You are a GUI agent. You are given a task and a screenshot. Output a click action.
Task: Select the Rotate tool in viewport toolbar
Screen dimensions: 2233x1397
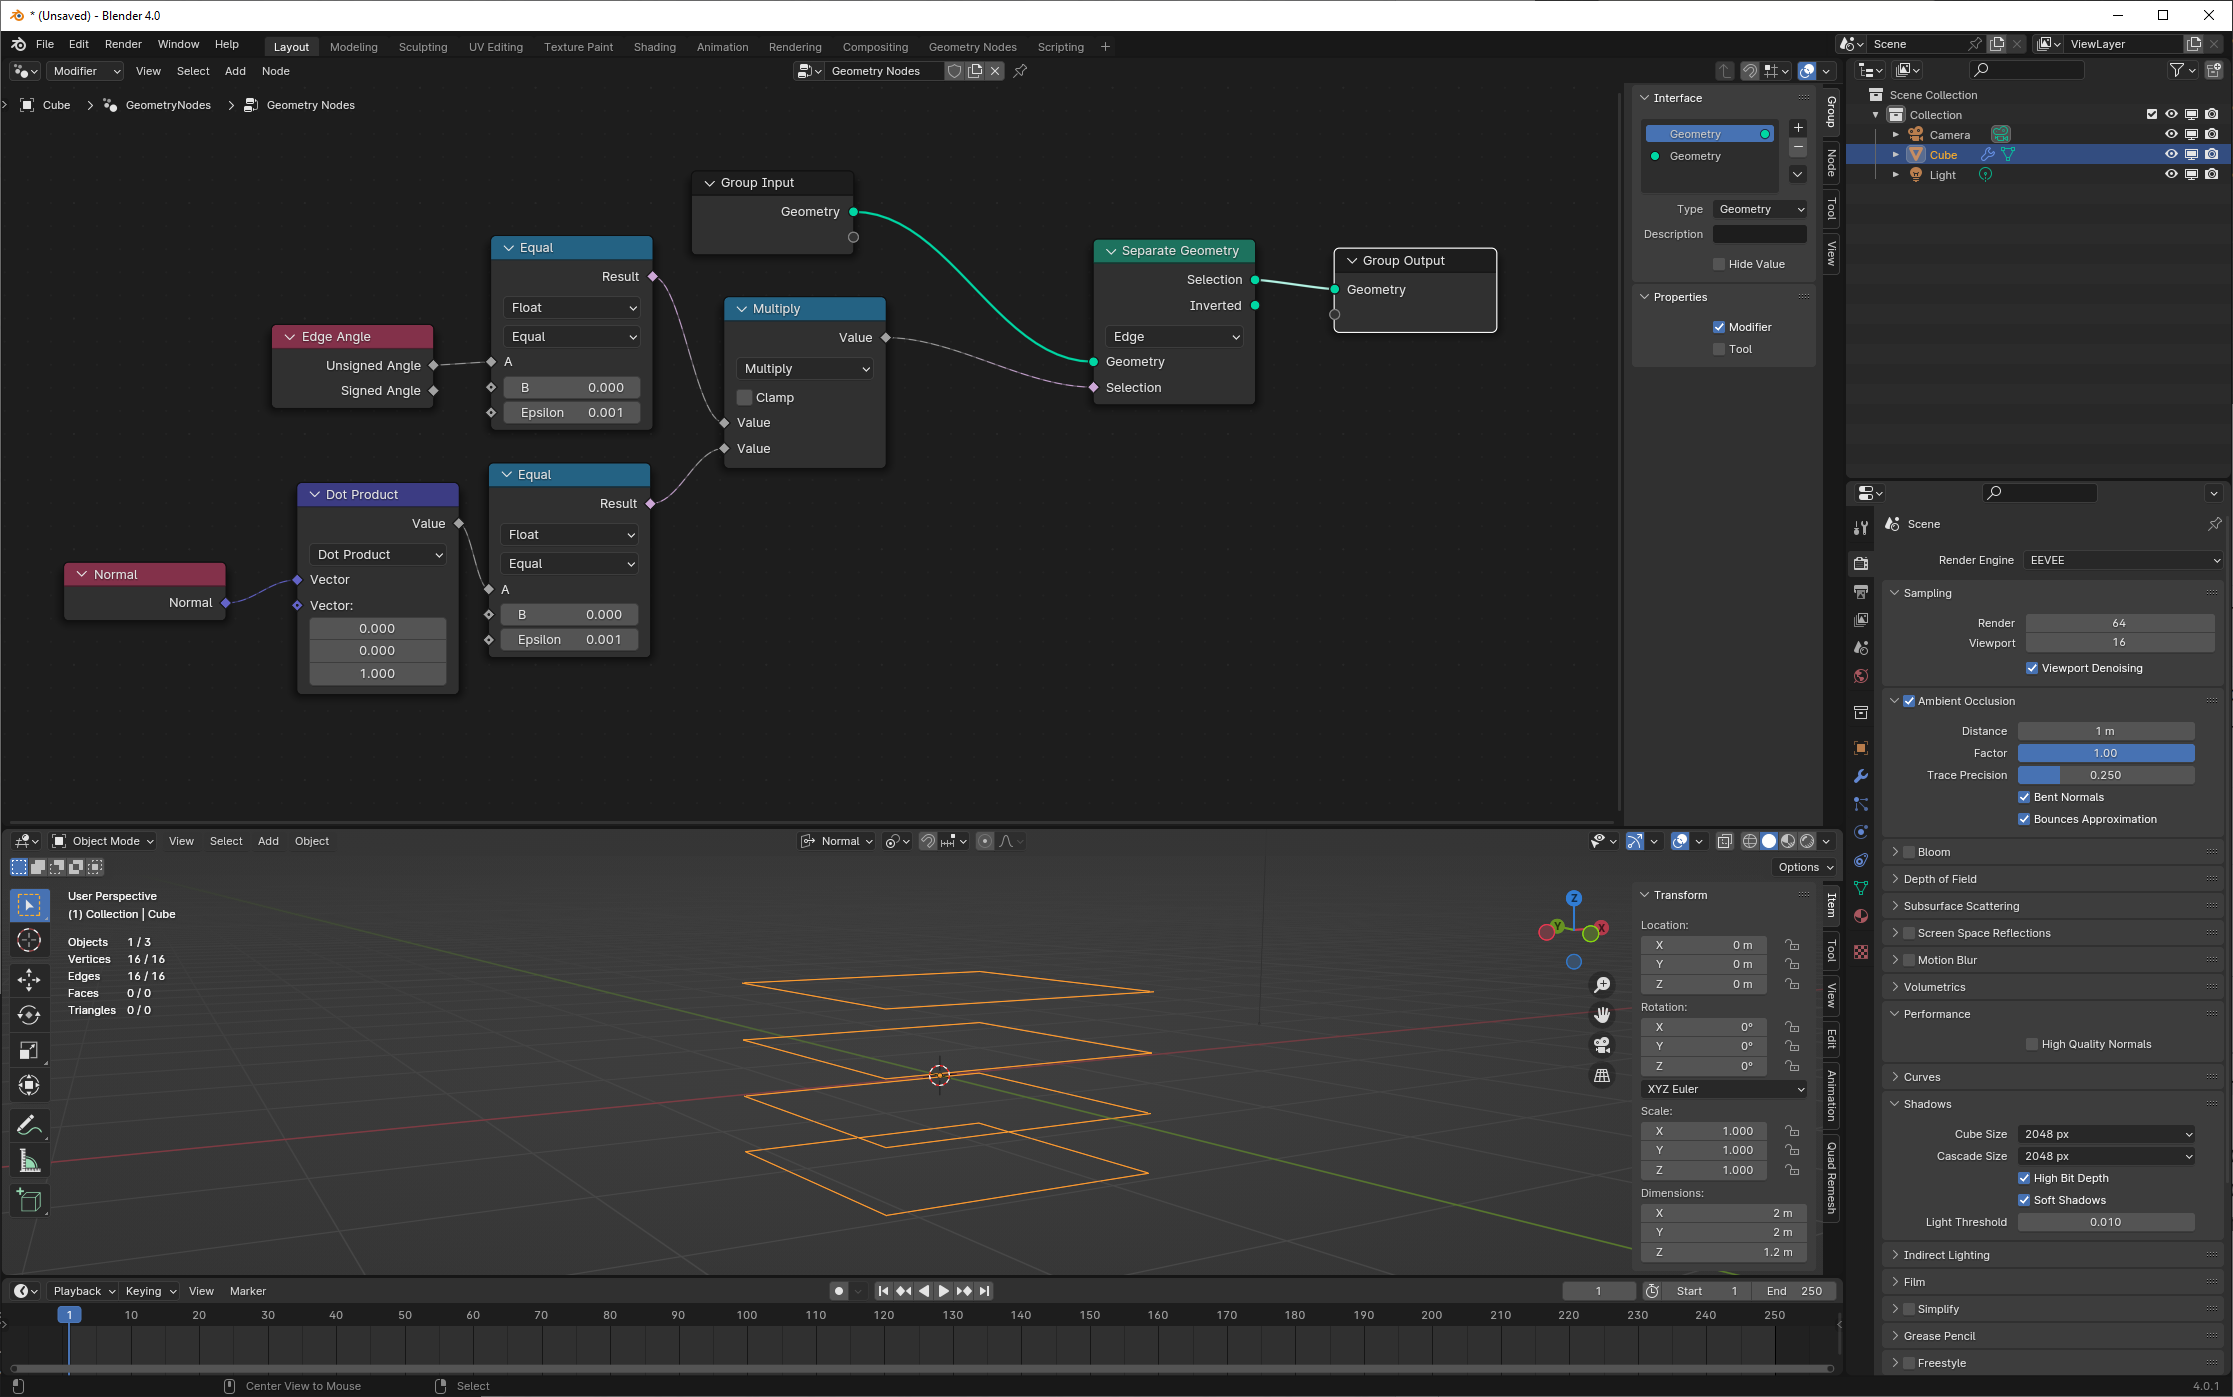click(29, 1015)
